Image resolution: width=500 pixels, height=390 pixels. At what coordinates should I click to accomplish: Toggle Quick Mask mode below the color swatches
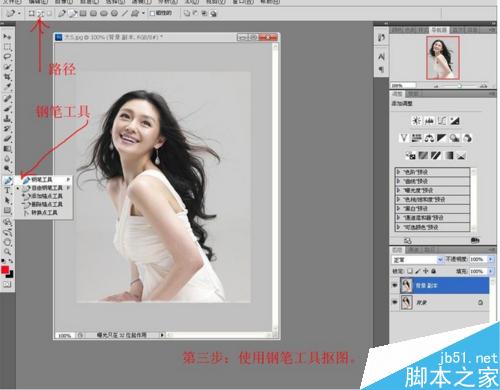click(7, 284)
